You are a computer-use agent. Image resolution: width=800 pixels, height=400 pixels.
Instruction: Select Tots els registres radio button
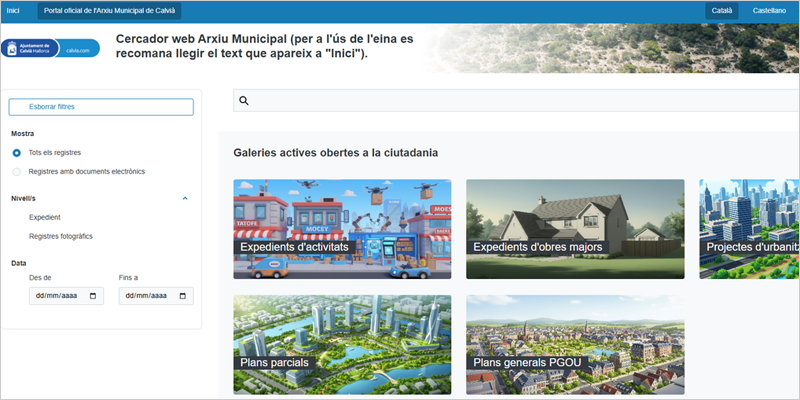tap(17, 153)
